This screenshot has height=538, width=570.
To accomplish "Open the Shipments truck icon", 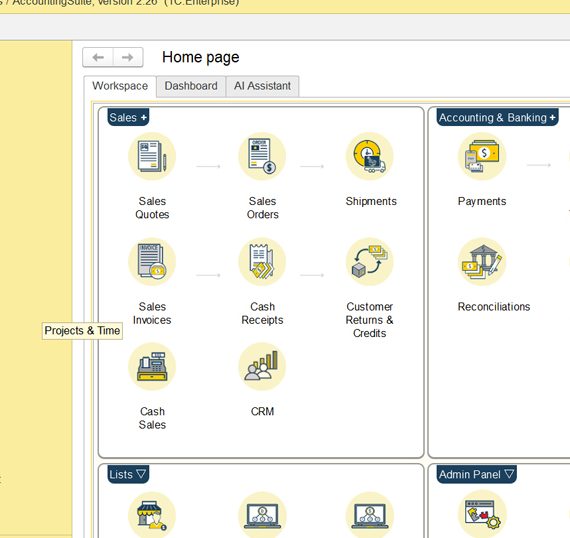I will (x=370, y=156).
